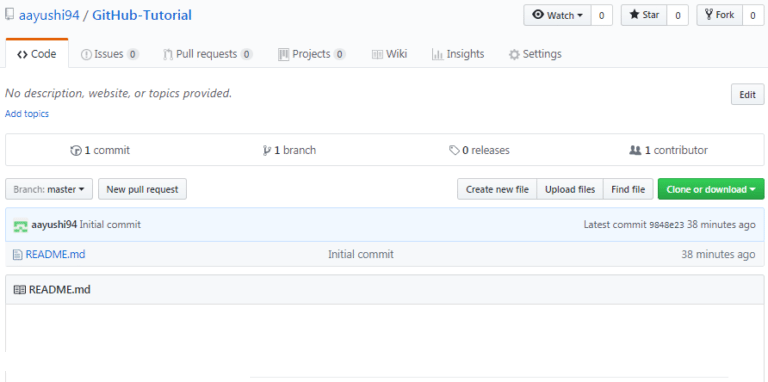Click the tag icon beside releases
Viewport: 768px width, 382px height.
455,150
